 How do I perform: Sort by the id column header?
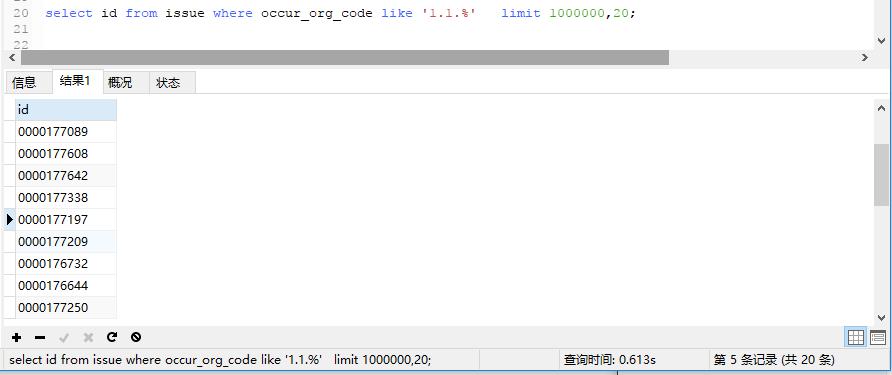click(x=66, y=109)
